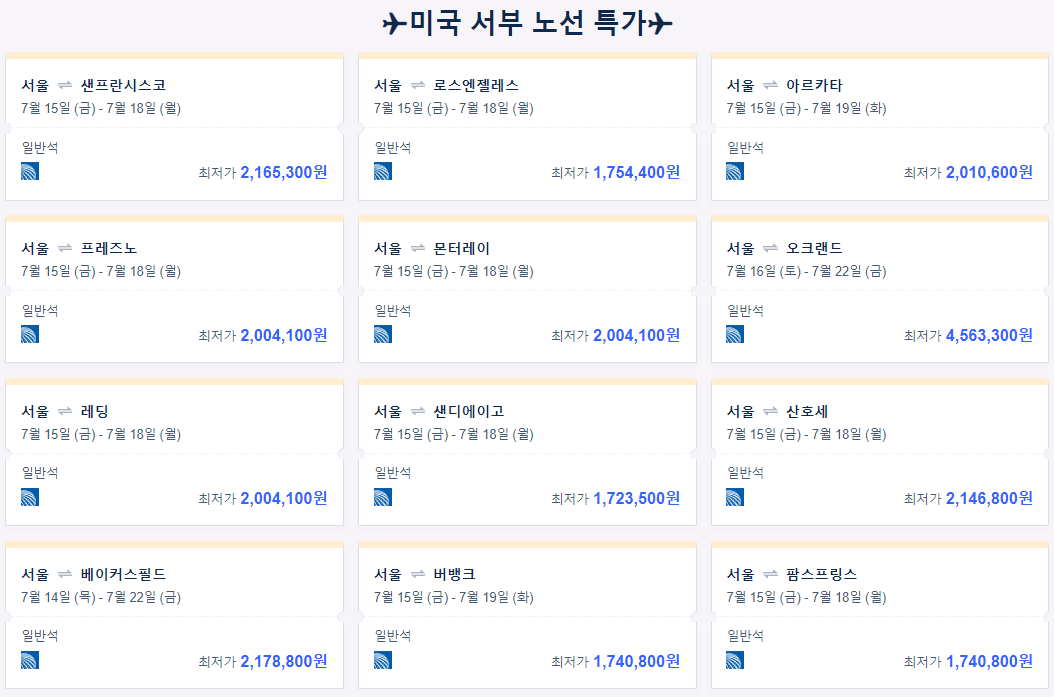Screen dimensions: 1054x697
Task: Click round-trip arrows icon beside 산호세
Action: click(770, 411)
